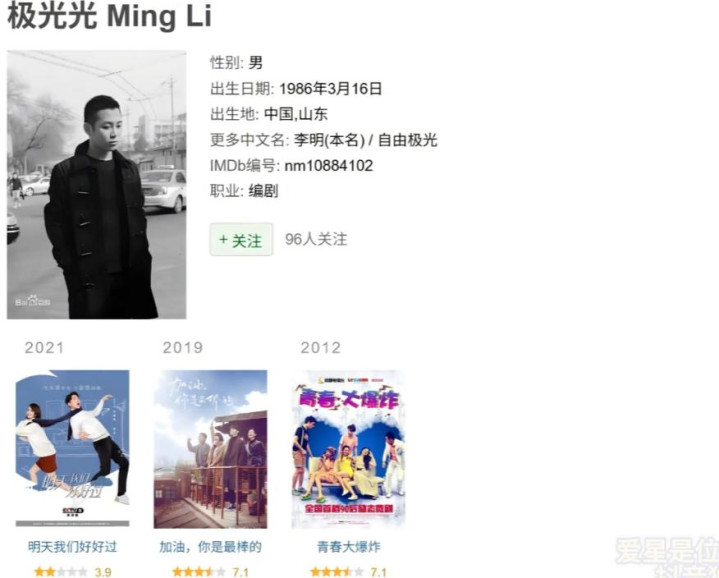Click the star rating under 青春大爆炸
The height and width of the screenshot is (578, 719).
337,572
